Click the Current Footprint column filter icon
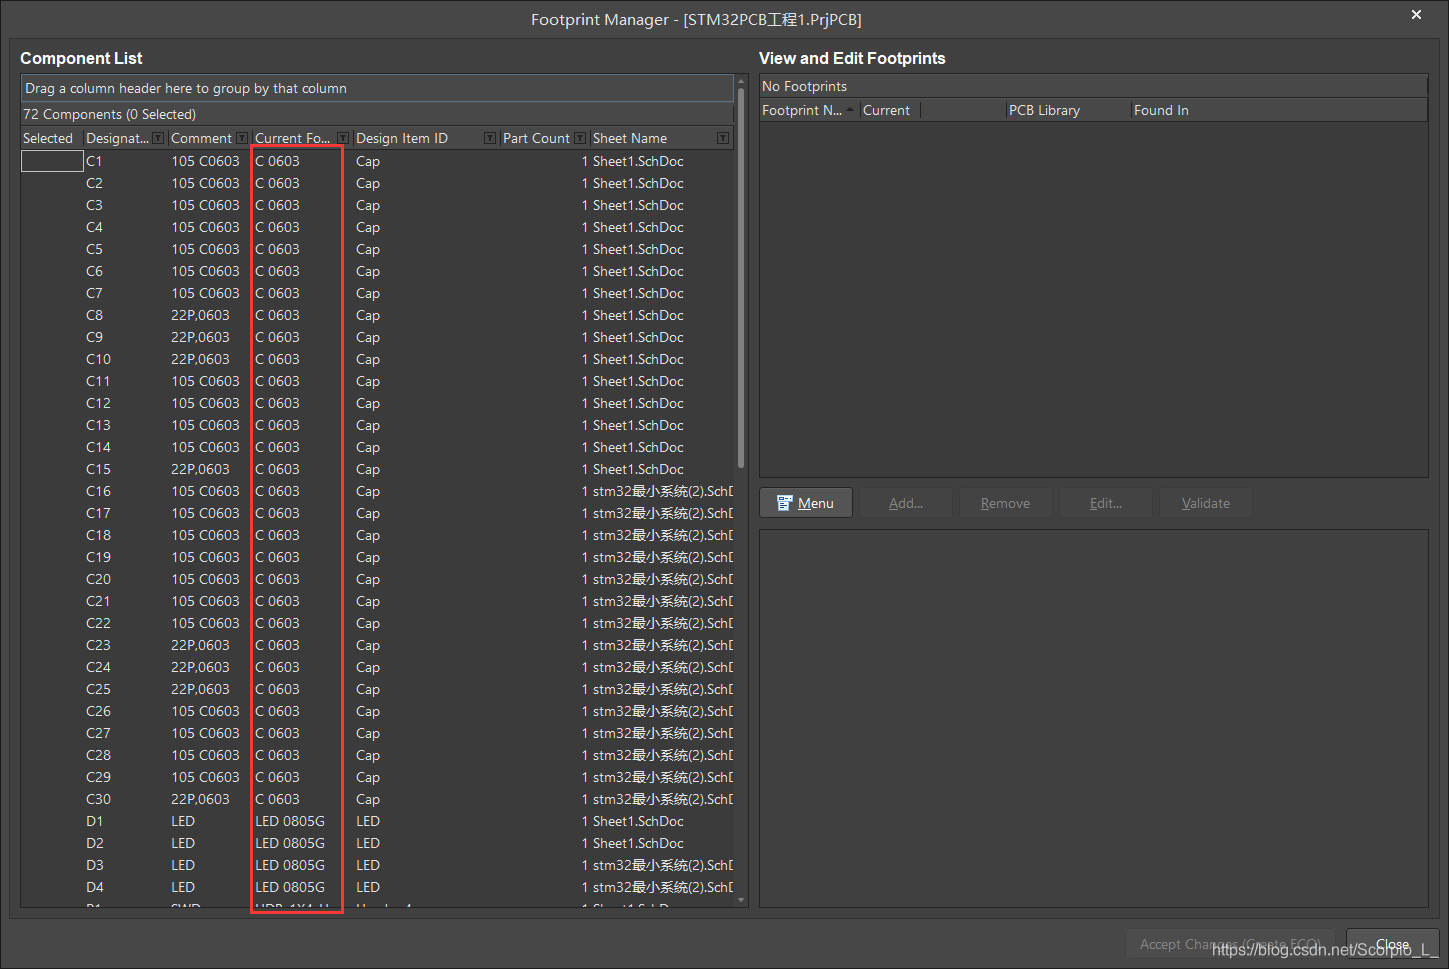1449x969 pixels. 343,138
